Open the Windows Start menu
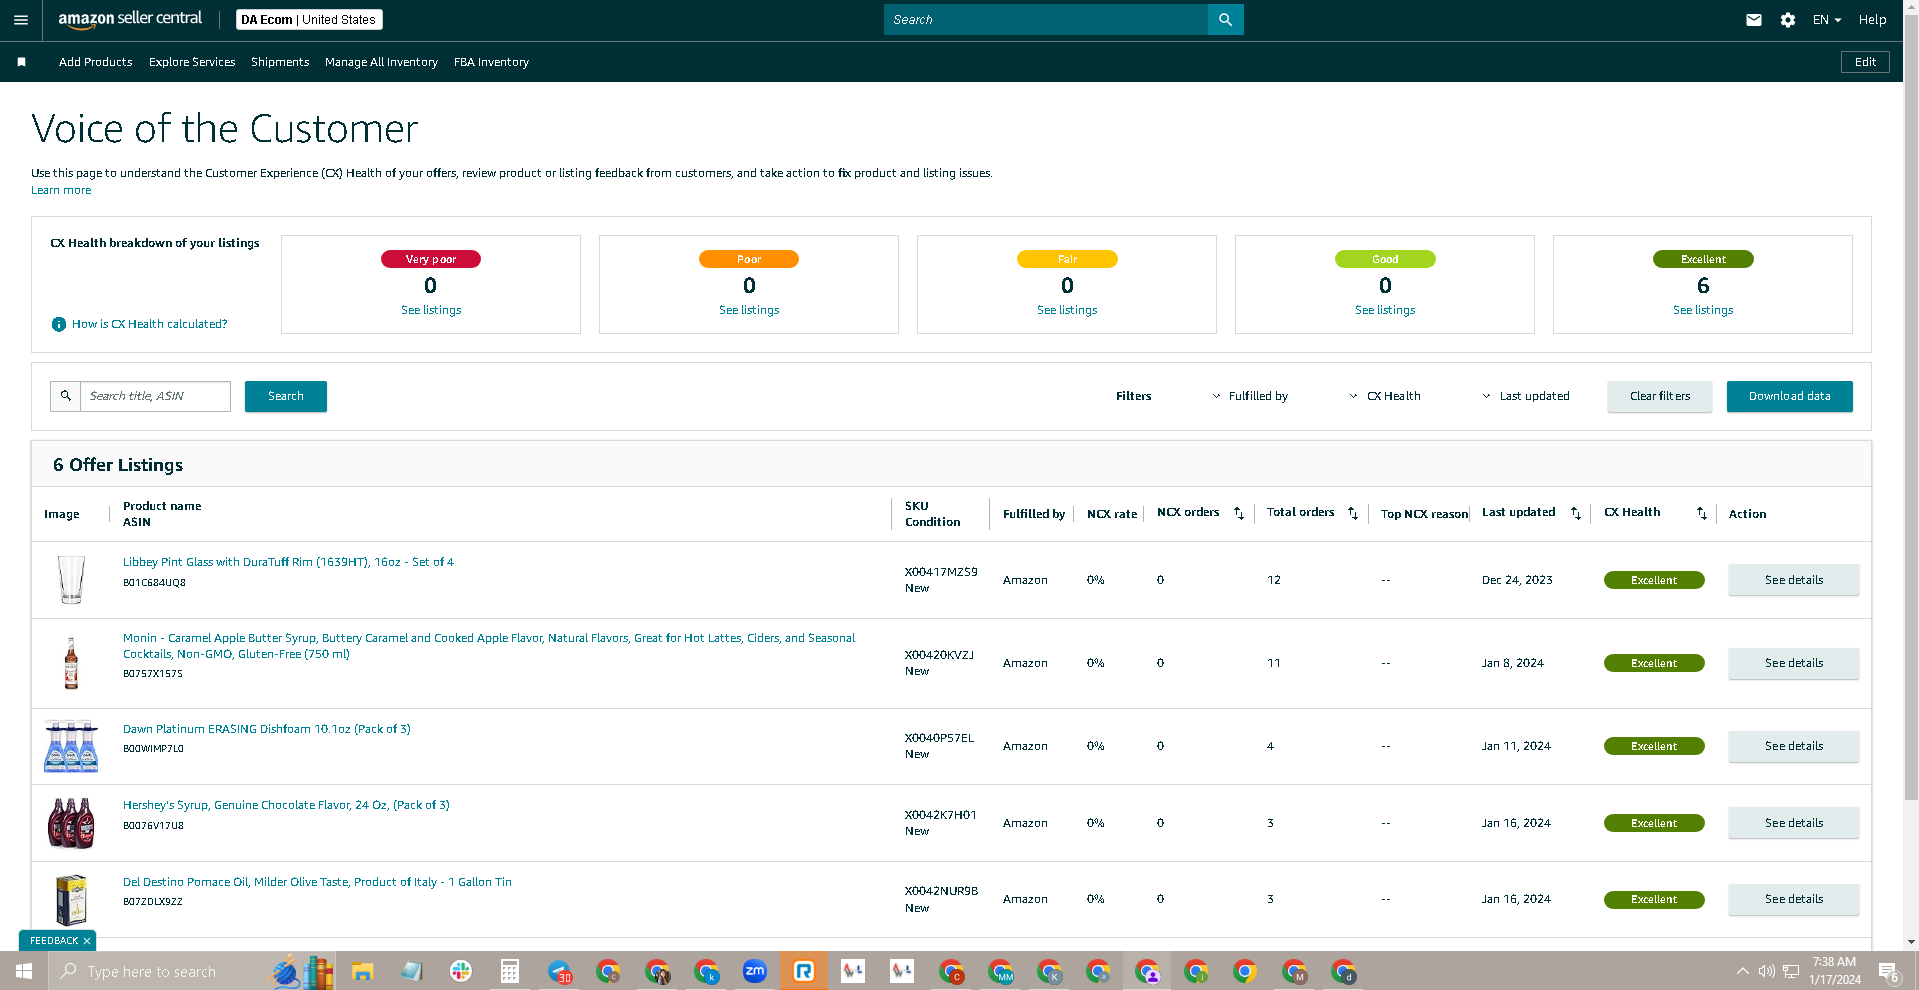 24,971
